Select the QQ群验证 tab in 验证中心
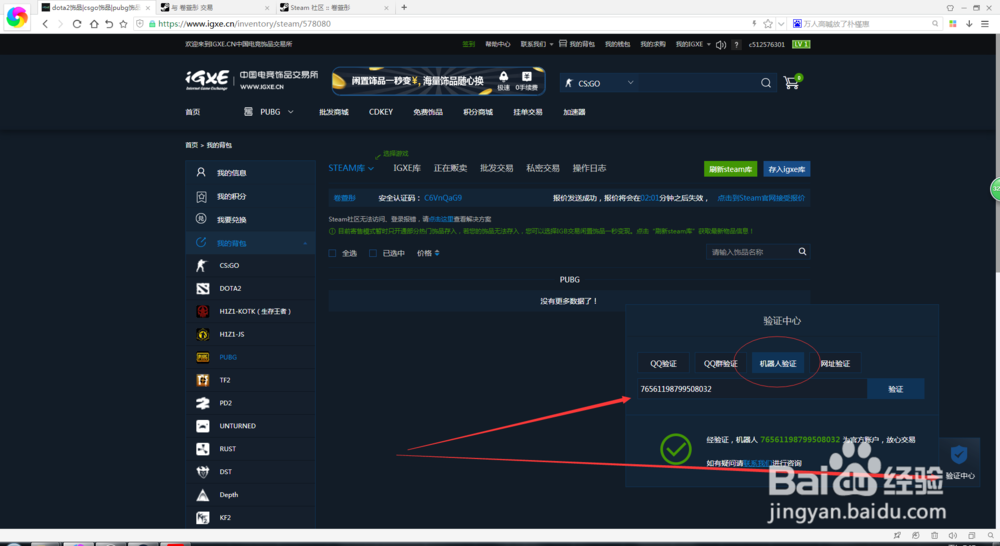The height and width of the screenshot is (546, 1000). coord(721,364)
